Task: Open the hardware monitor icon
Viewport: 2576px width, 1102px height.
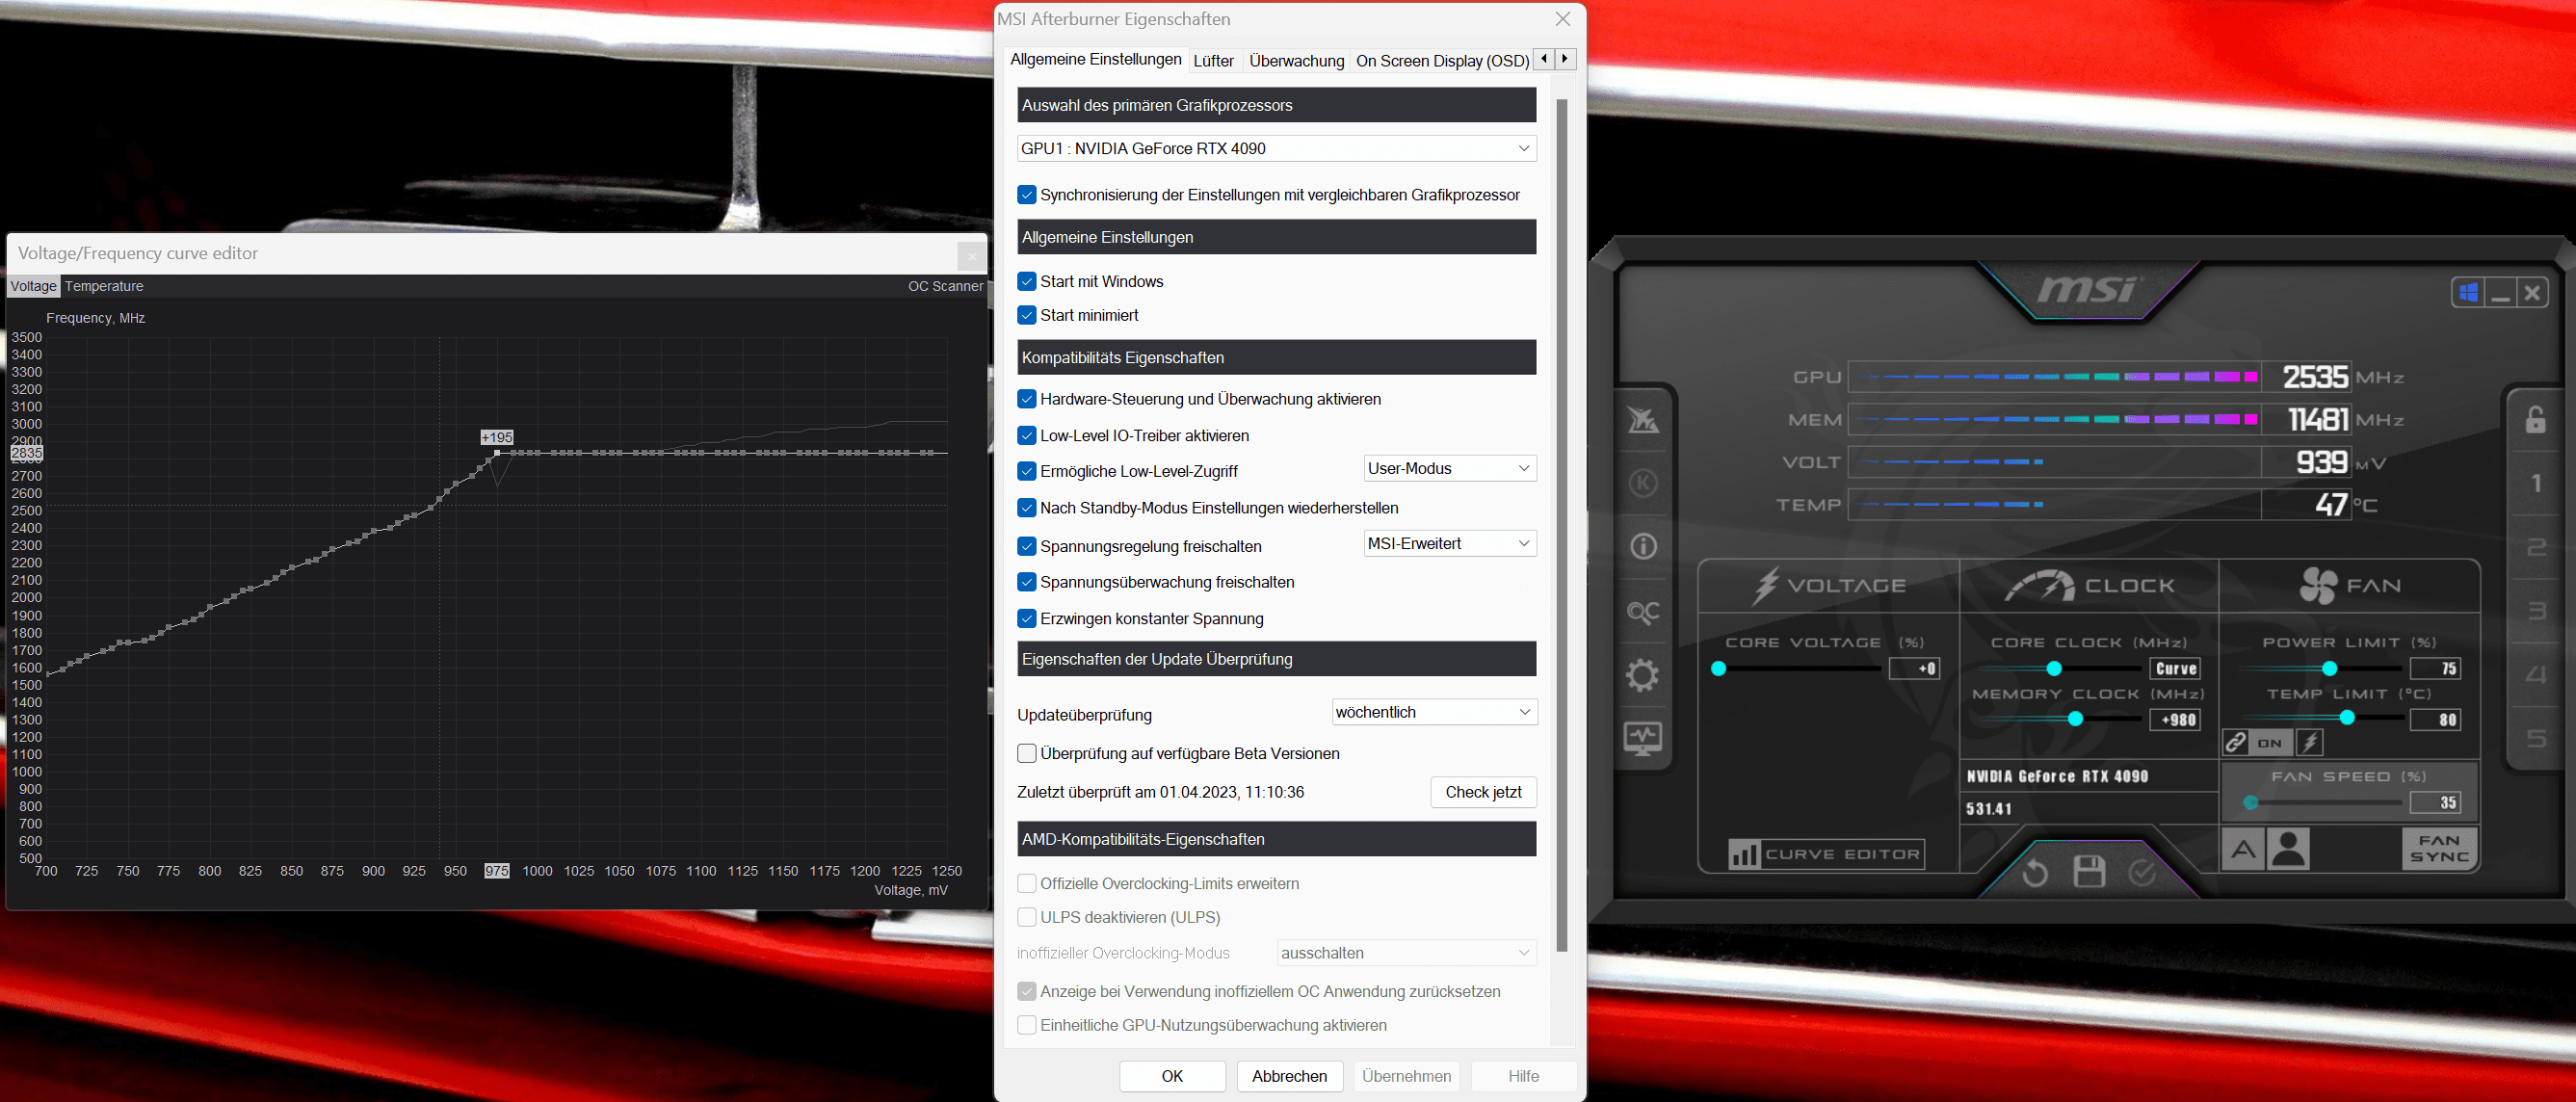Action: click(1643, 739)
